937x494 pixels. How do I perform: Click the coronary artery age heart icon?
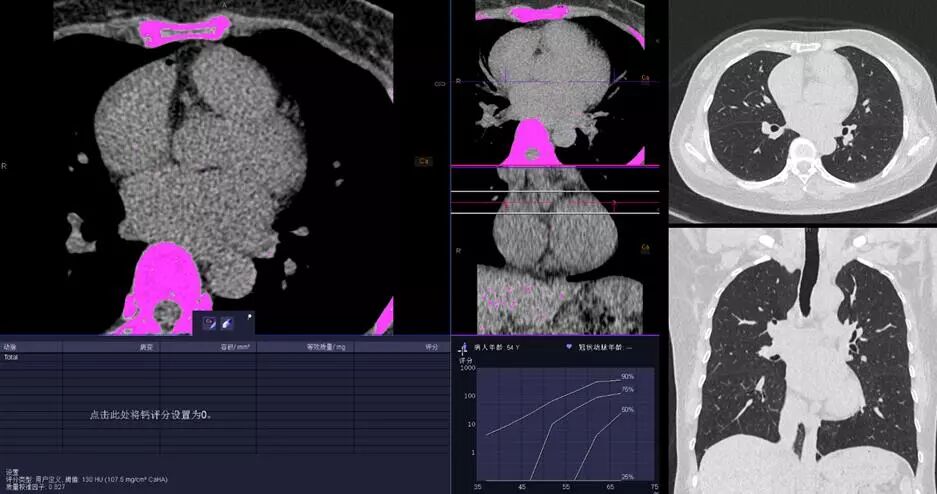tap(568, 346)
